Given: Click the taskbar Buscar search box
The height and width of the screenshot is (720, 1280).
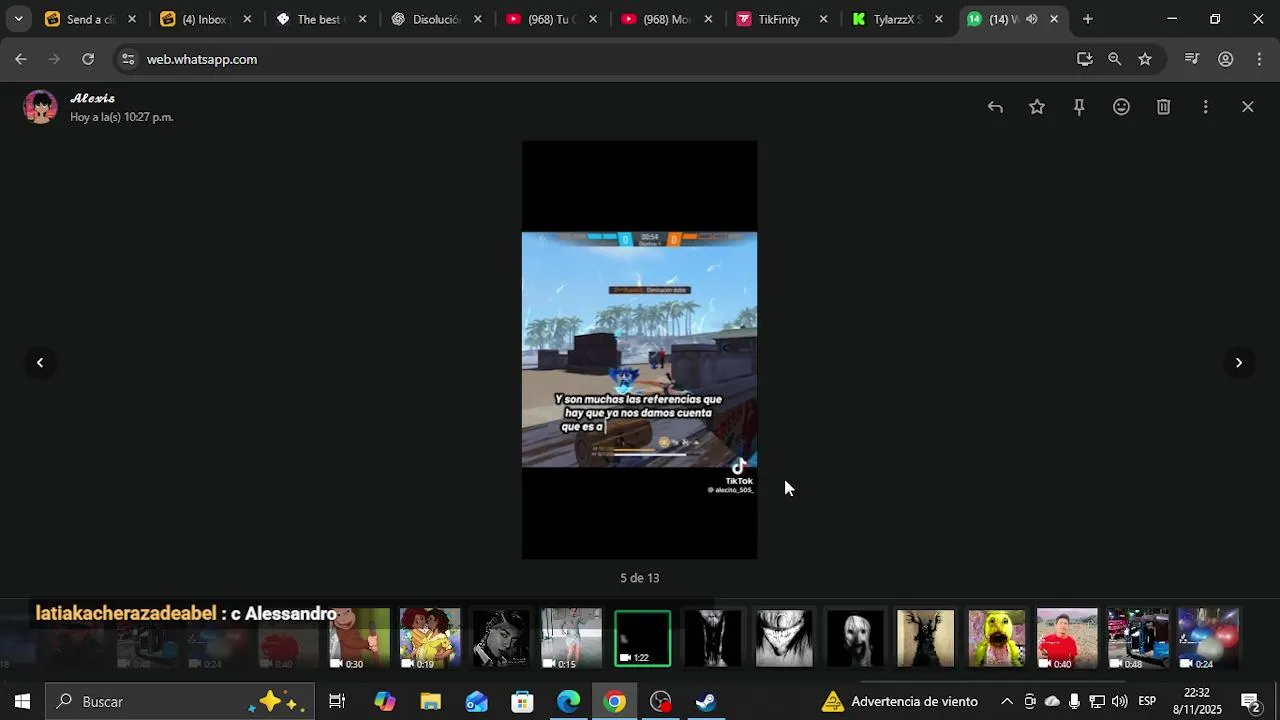Looking at the screenshot, I should pos(180,702).
